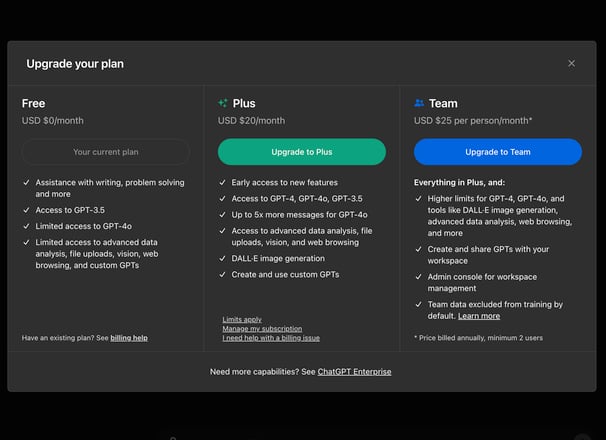Click checkmark beside Limited access to advanced data
The height and width of the screenshot is (440, 606).
click(x=26, y=242)
